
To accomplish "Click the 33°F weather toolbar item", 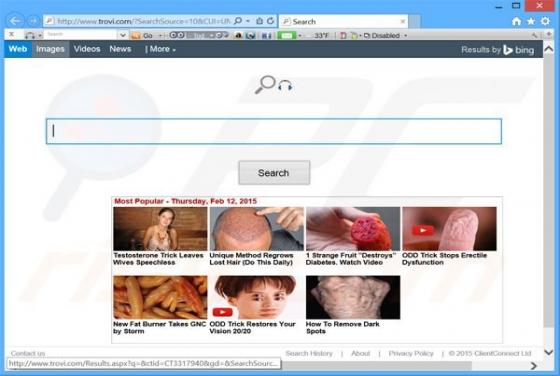I will [318, 35].
